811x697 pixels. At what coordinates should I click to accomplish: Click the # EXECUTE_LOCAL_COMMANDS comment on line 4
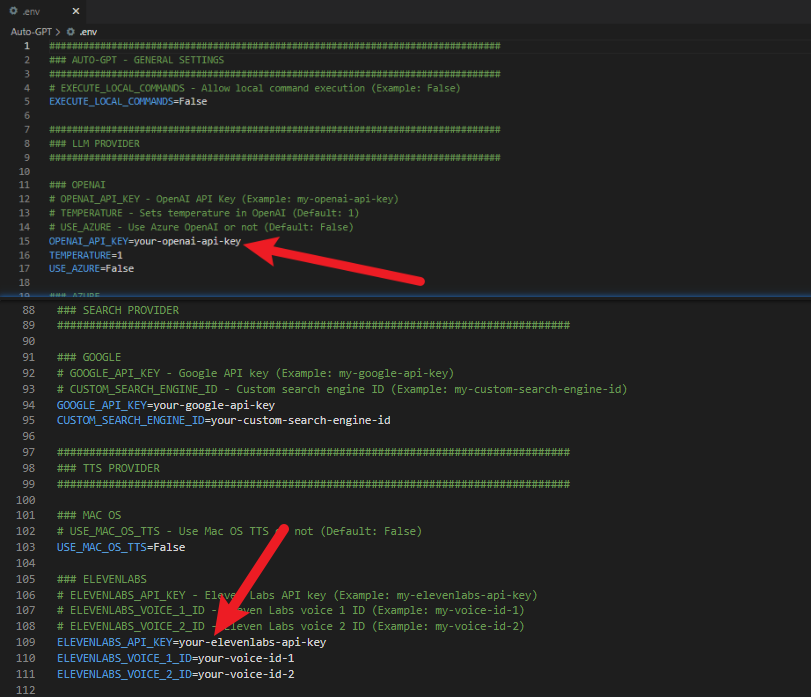(254, 88)
